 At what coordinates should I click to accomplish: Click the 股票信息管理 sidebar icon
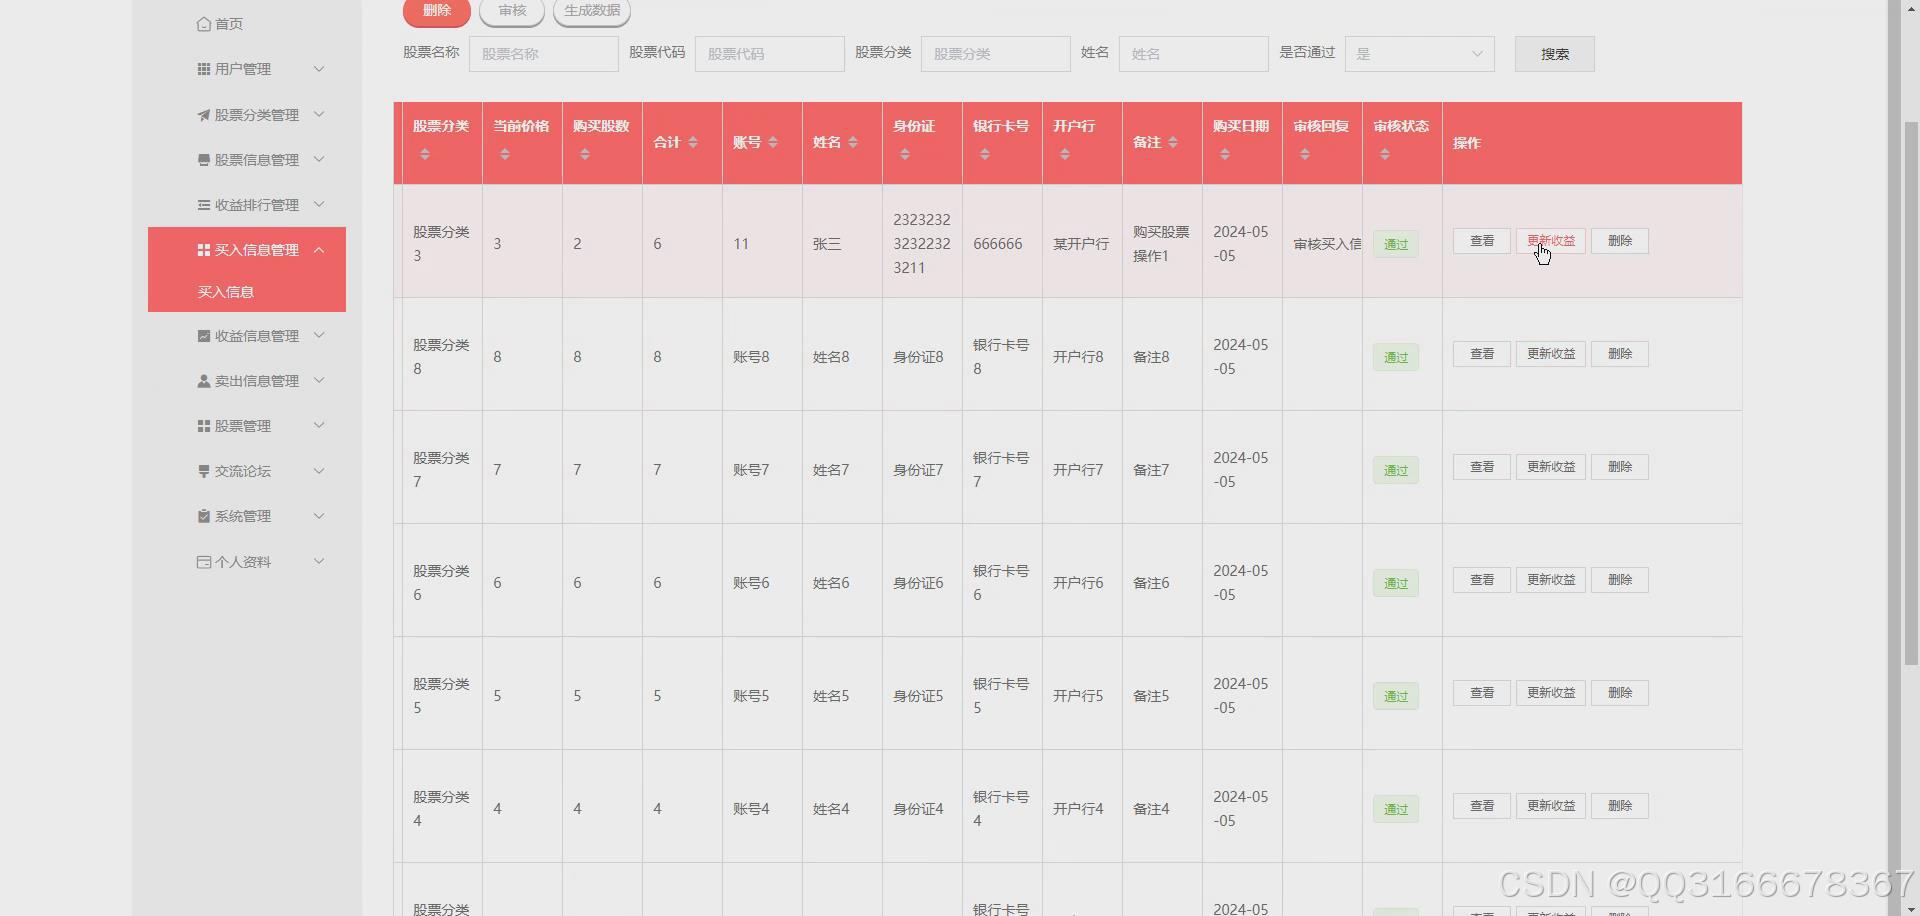(x=204, y=160)
